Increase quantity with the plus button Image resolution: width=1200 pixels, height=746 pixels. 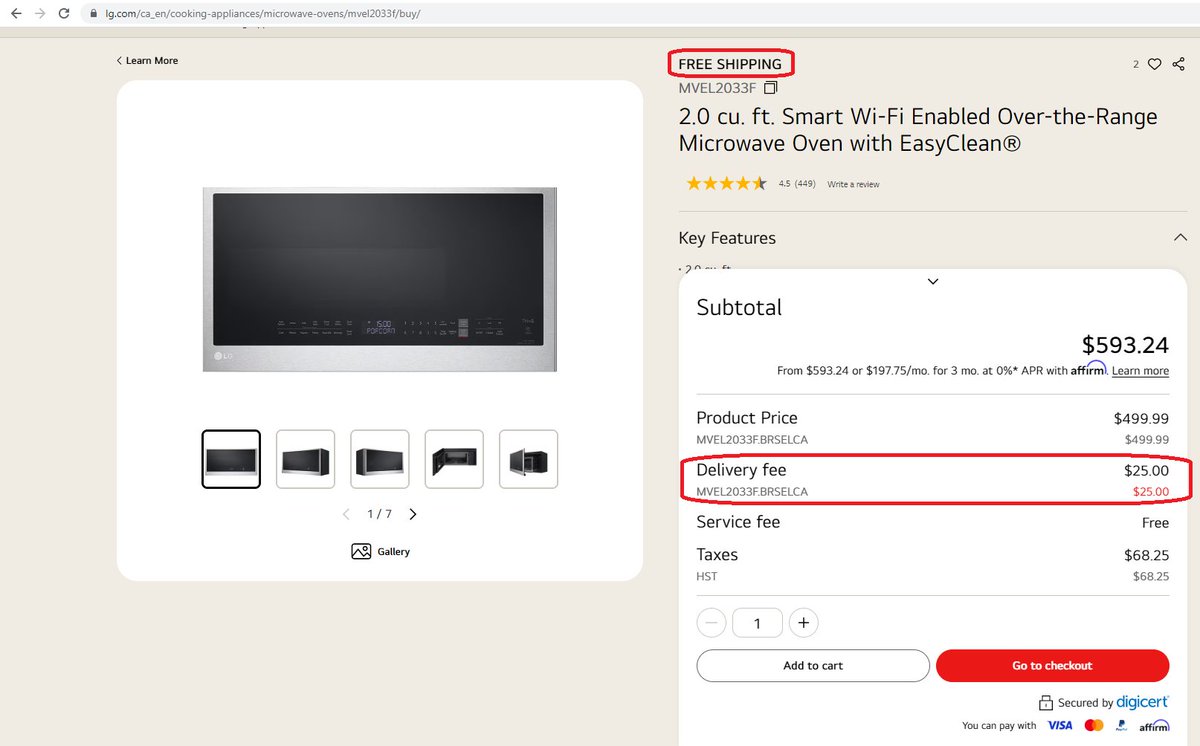pos(803,623)
